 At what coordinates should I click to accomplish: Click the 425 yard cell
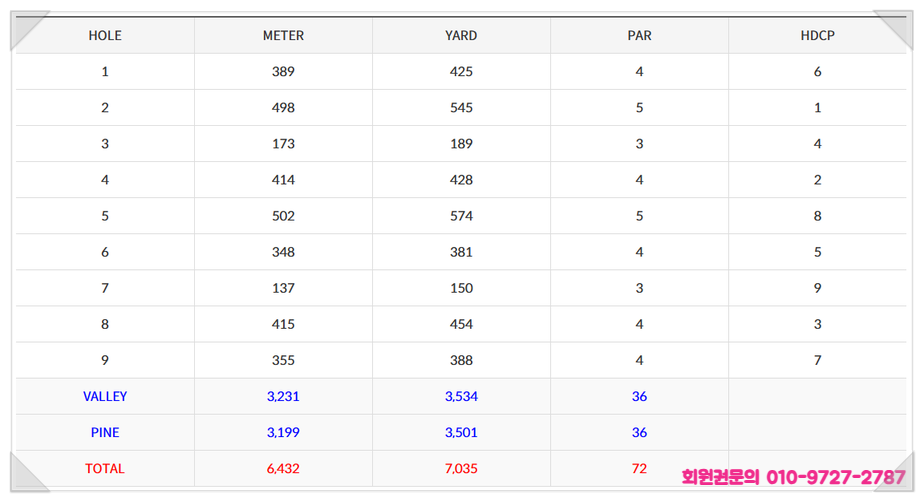click(461, 71)
